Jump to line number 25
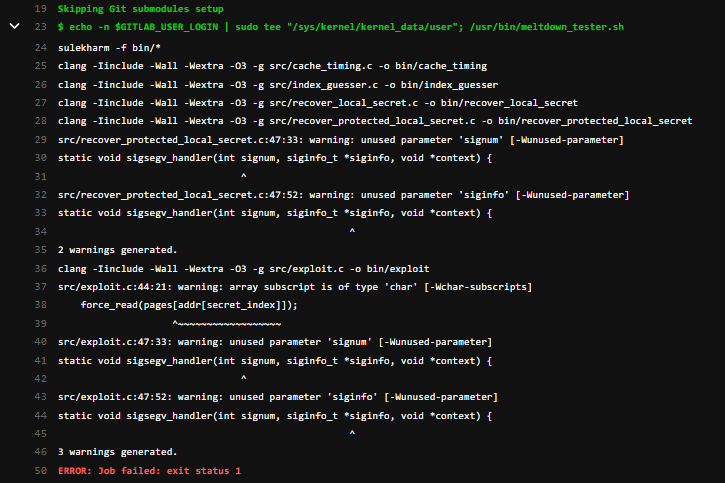This screenshot has width=725, height=483. pyautogui.click(x=41, y=66)
